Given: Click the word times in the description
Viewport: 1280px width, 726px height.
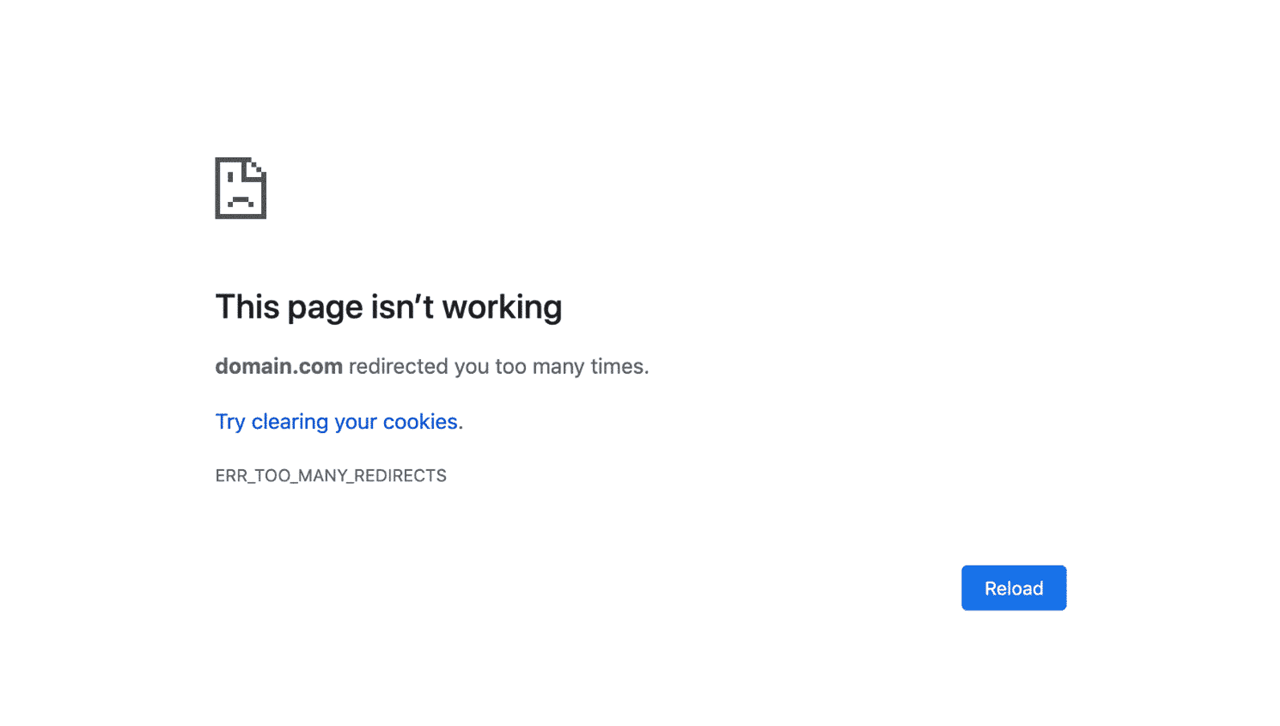Looking at the screenshot, I should click(x=620, y=367).
